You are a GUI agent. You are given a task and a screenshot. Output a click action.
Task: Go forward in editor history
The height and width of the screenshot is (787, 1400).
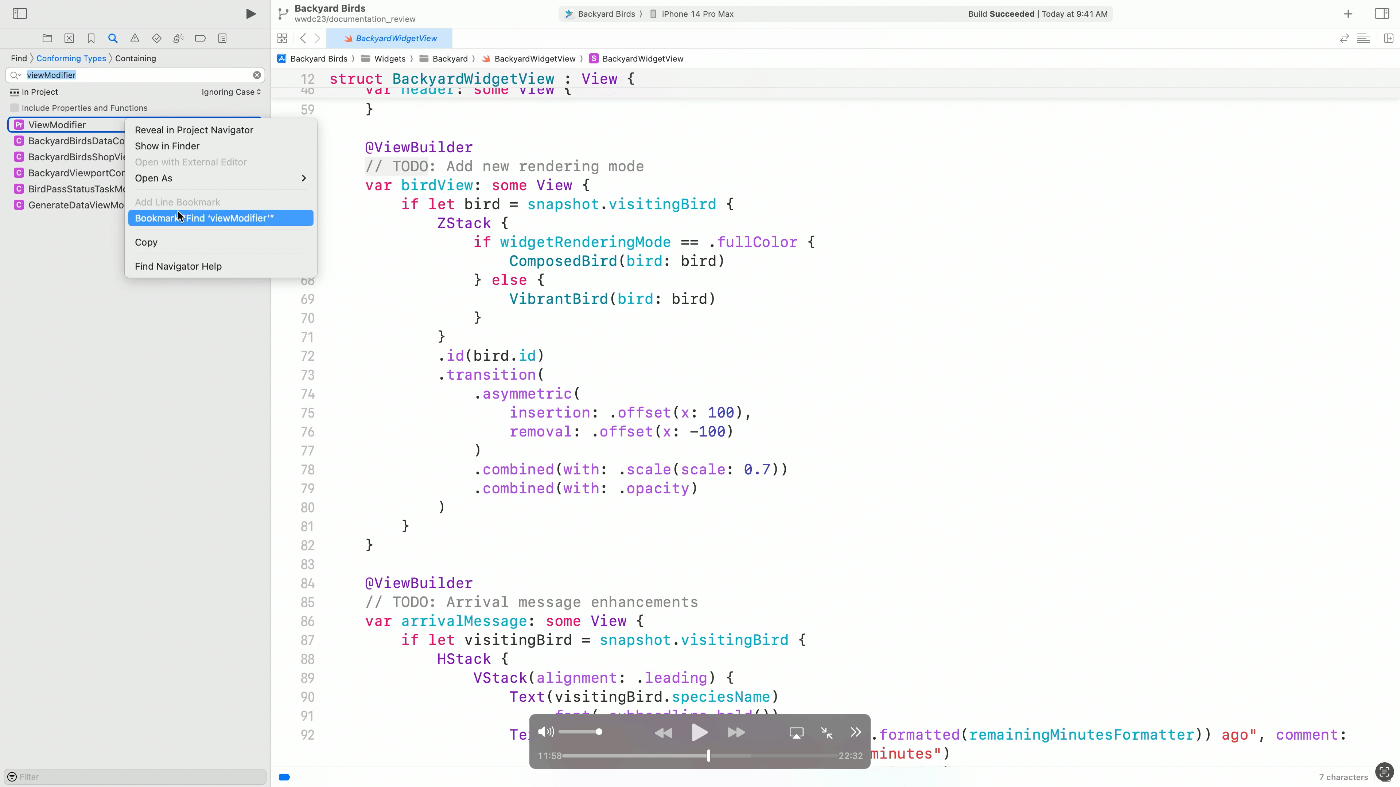coord(317,38)
